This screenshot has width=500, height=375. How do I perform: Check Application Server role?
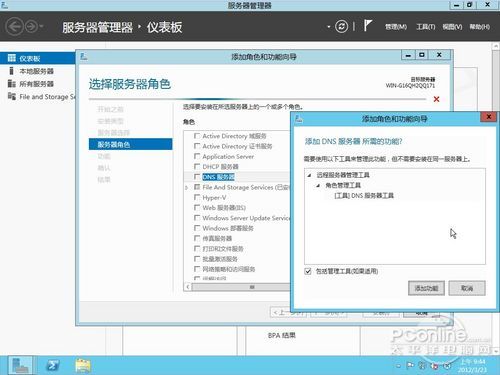click(x=197, y=156)
